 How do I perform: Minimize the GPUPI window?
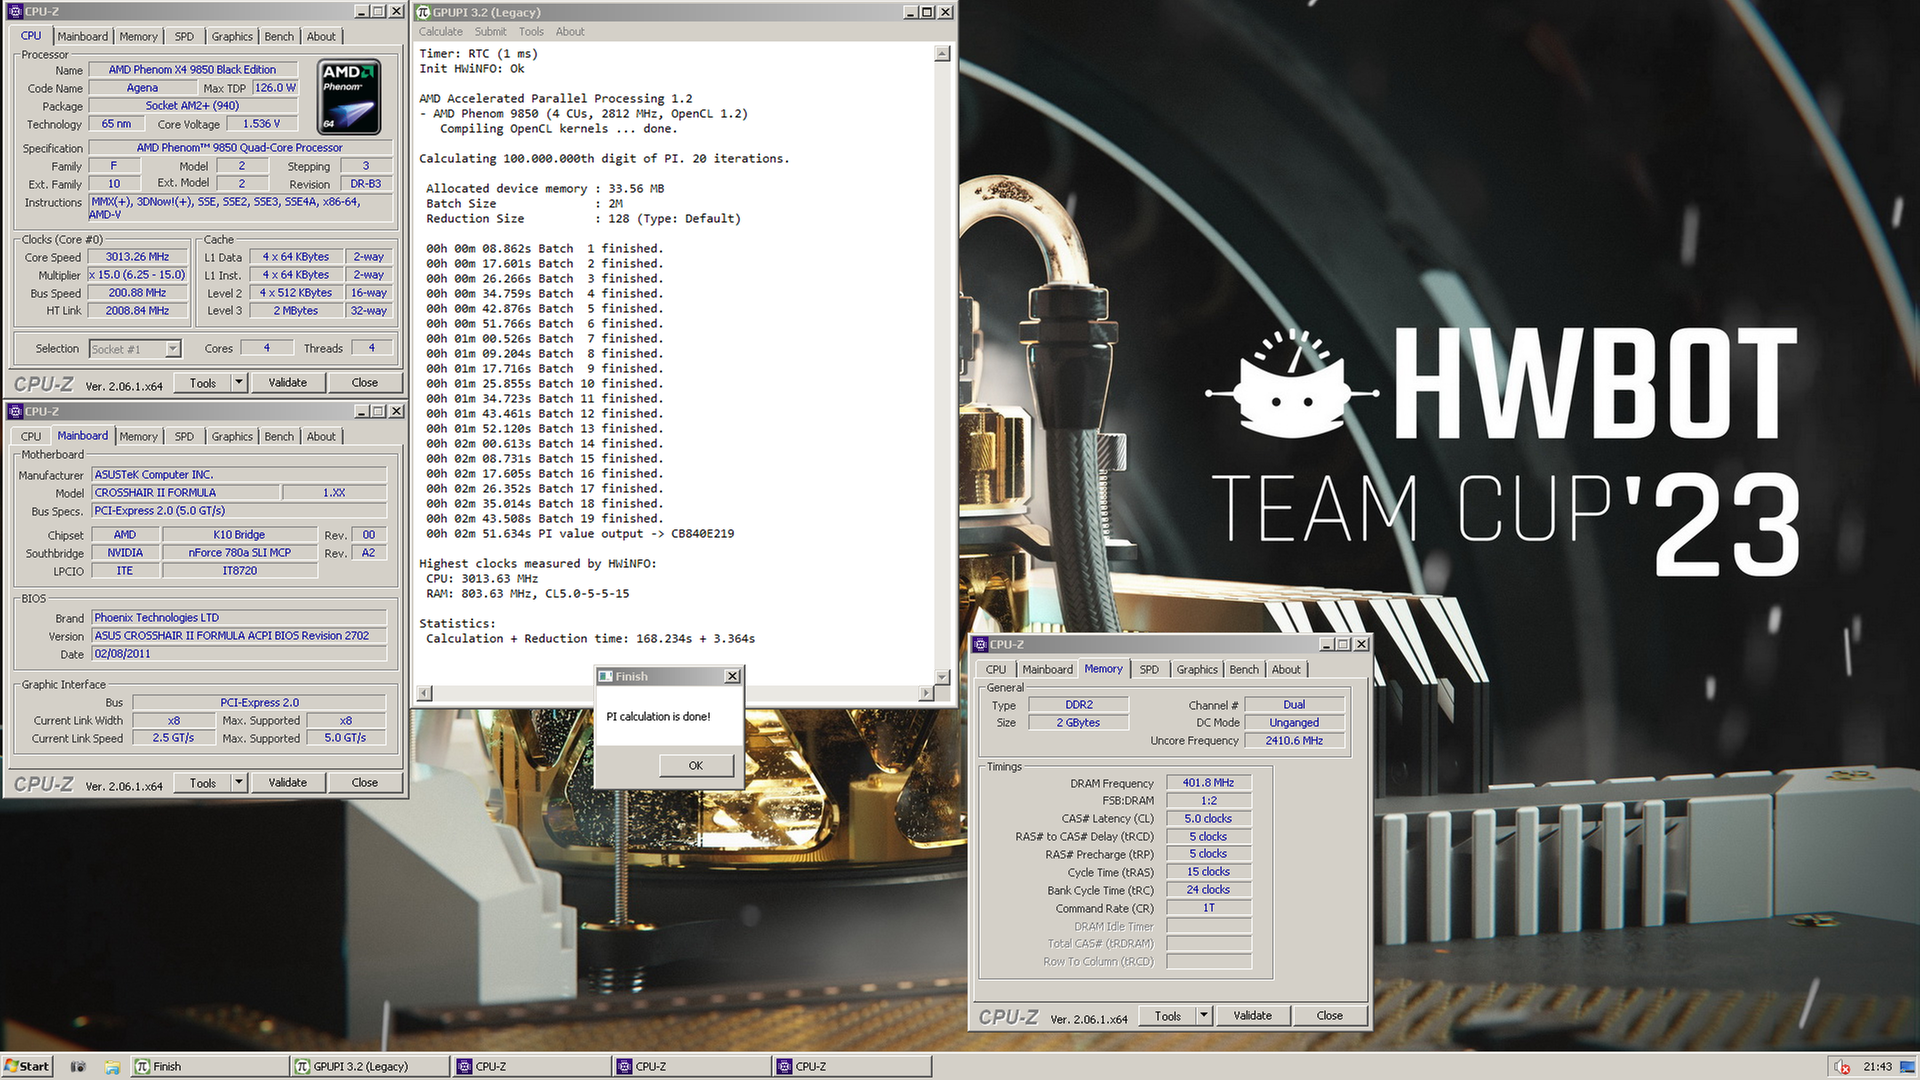point(910,12)
